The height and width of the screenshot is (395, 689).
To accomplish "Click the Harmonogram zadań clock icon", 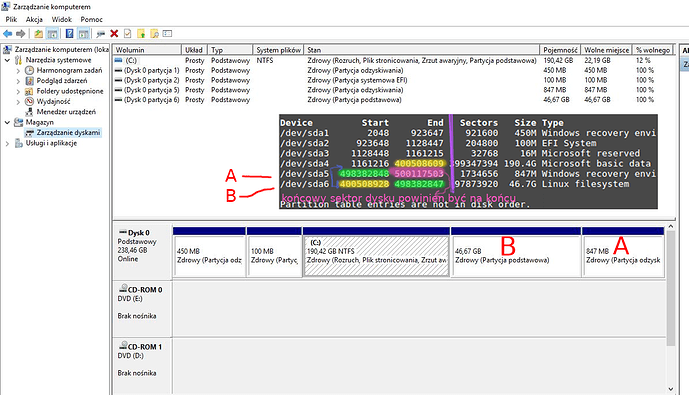I will tap(29, 70).
